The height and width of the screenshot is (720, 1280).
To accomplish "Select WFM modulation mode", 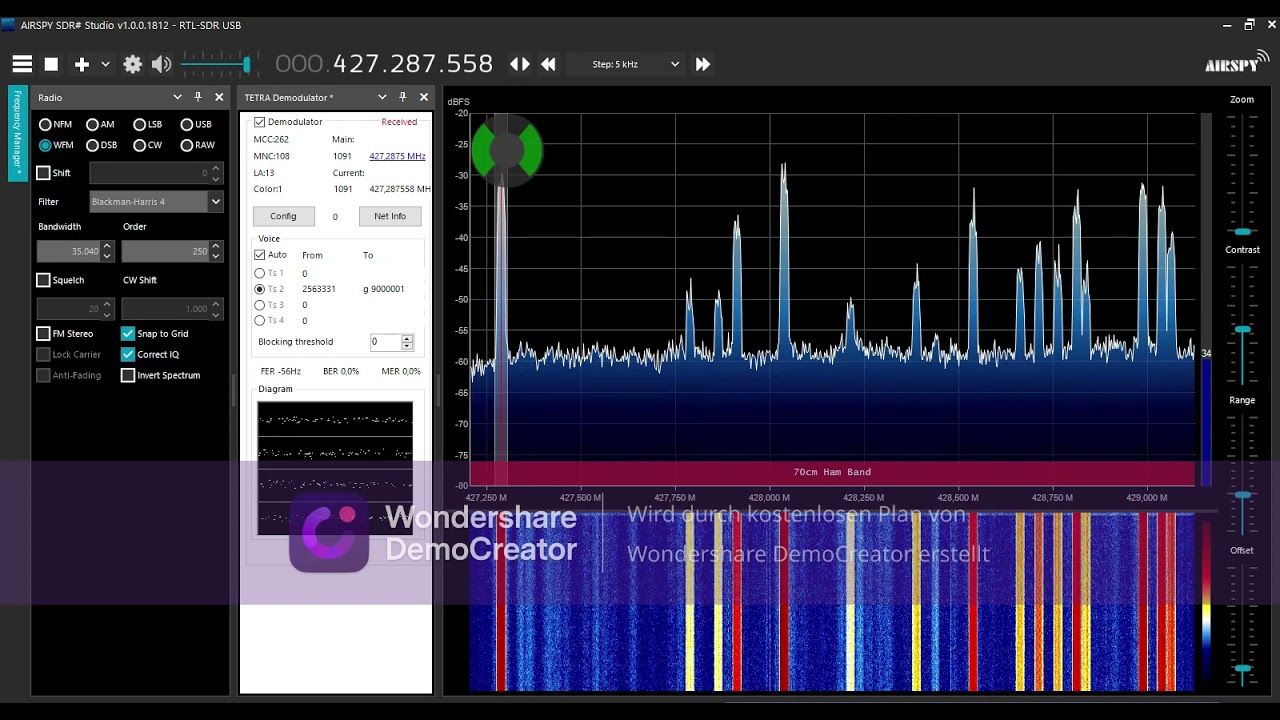I will tap(56, 145).
